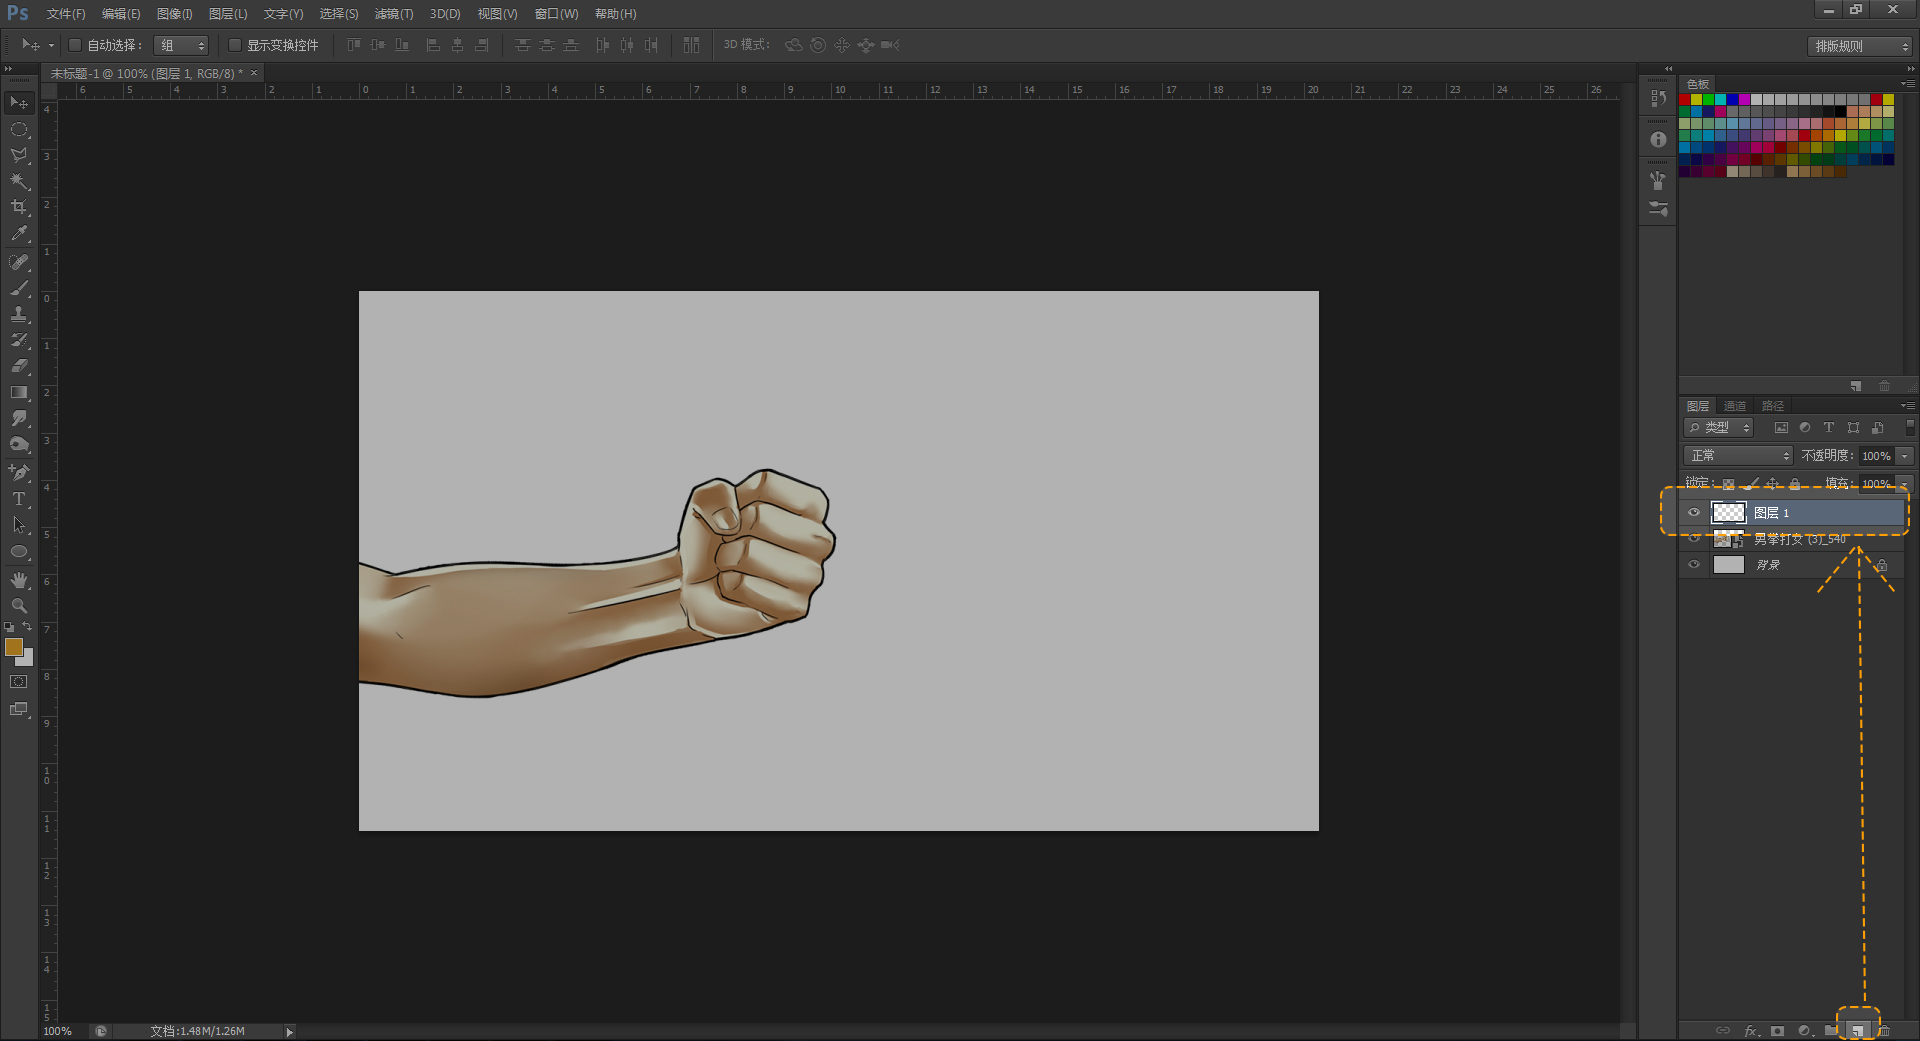Select the Zoom tool

19,606
